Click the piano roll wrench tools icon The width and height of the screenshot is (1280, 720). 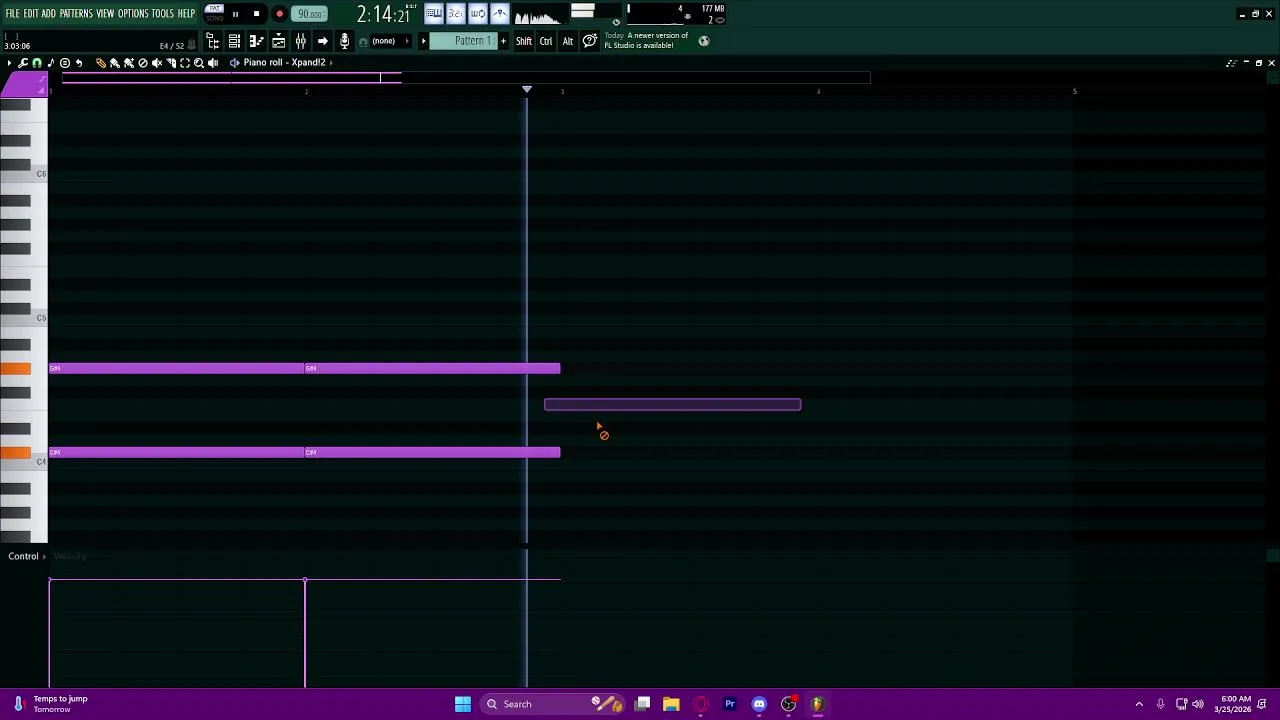pos(23,63)
